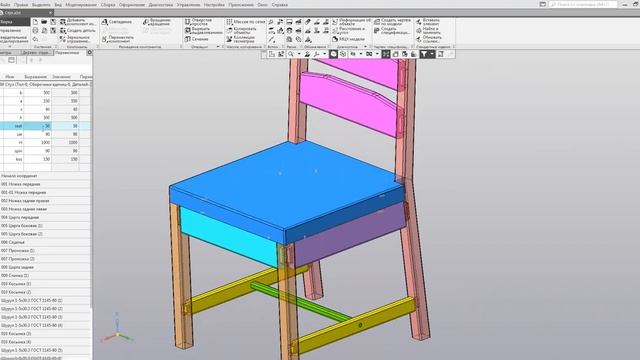640x360 pixels.
Task: Click the command search field
Action: [583, 4]
